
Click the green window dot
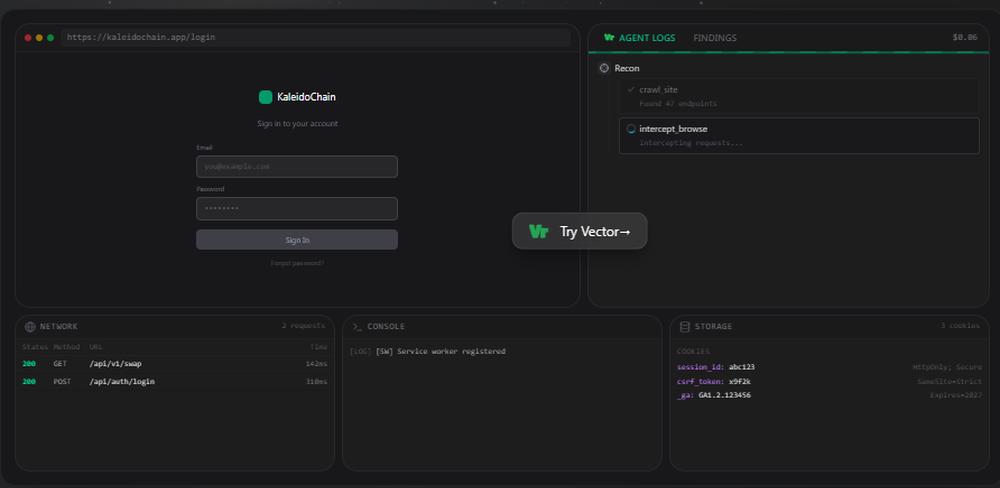point(50,38)
